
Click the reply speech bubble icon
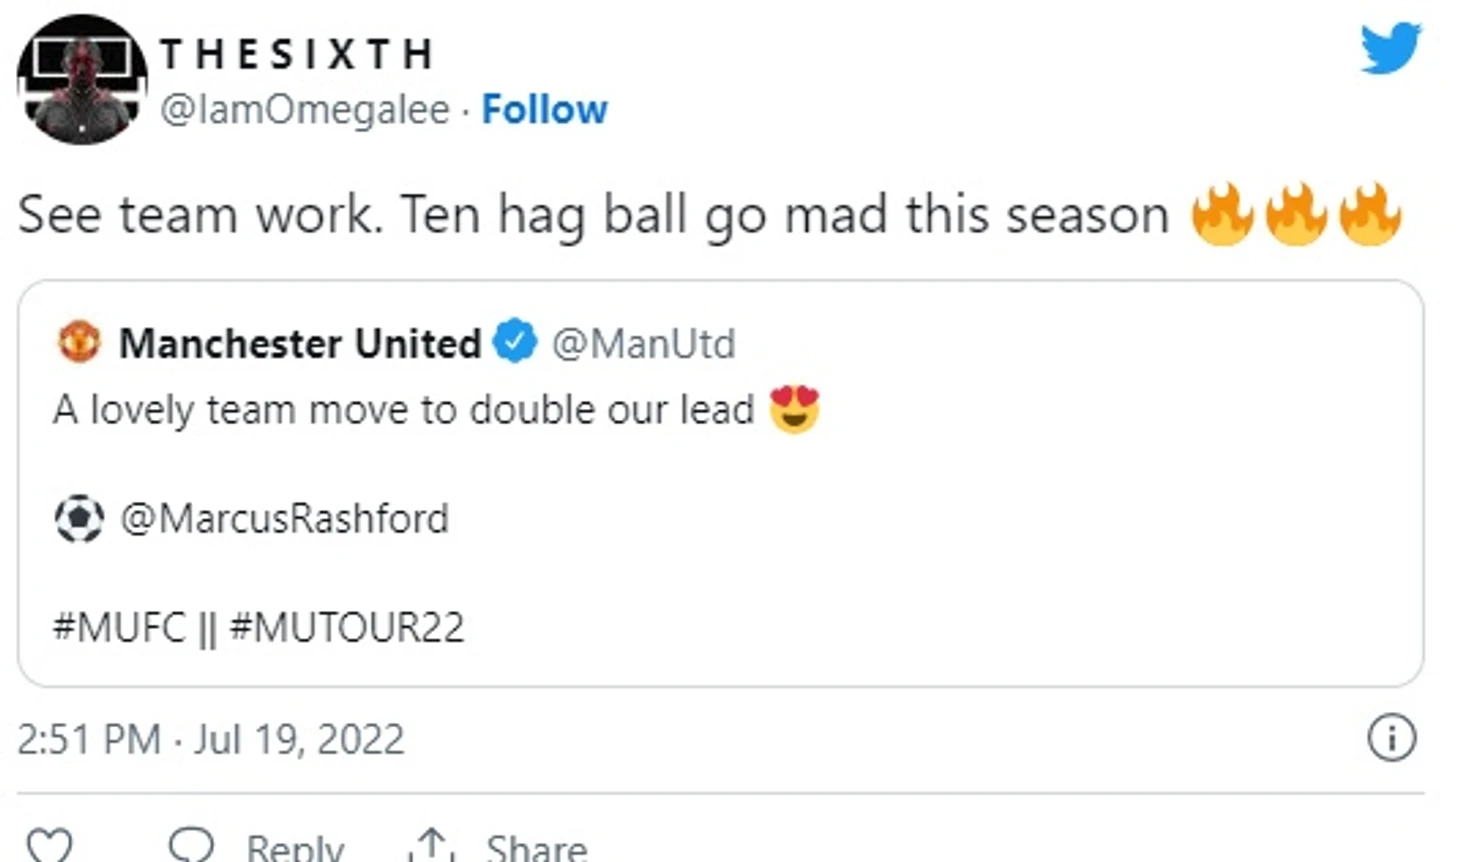[191, 845]
